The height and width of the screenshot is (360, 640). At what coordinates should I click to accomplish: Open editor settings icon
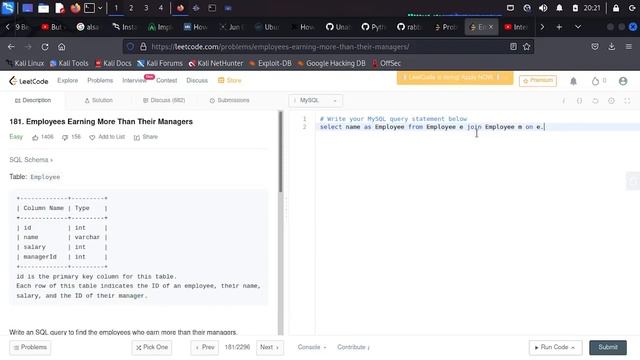click(611, 100)
